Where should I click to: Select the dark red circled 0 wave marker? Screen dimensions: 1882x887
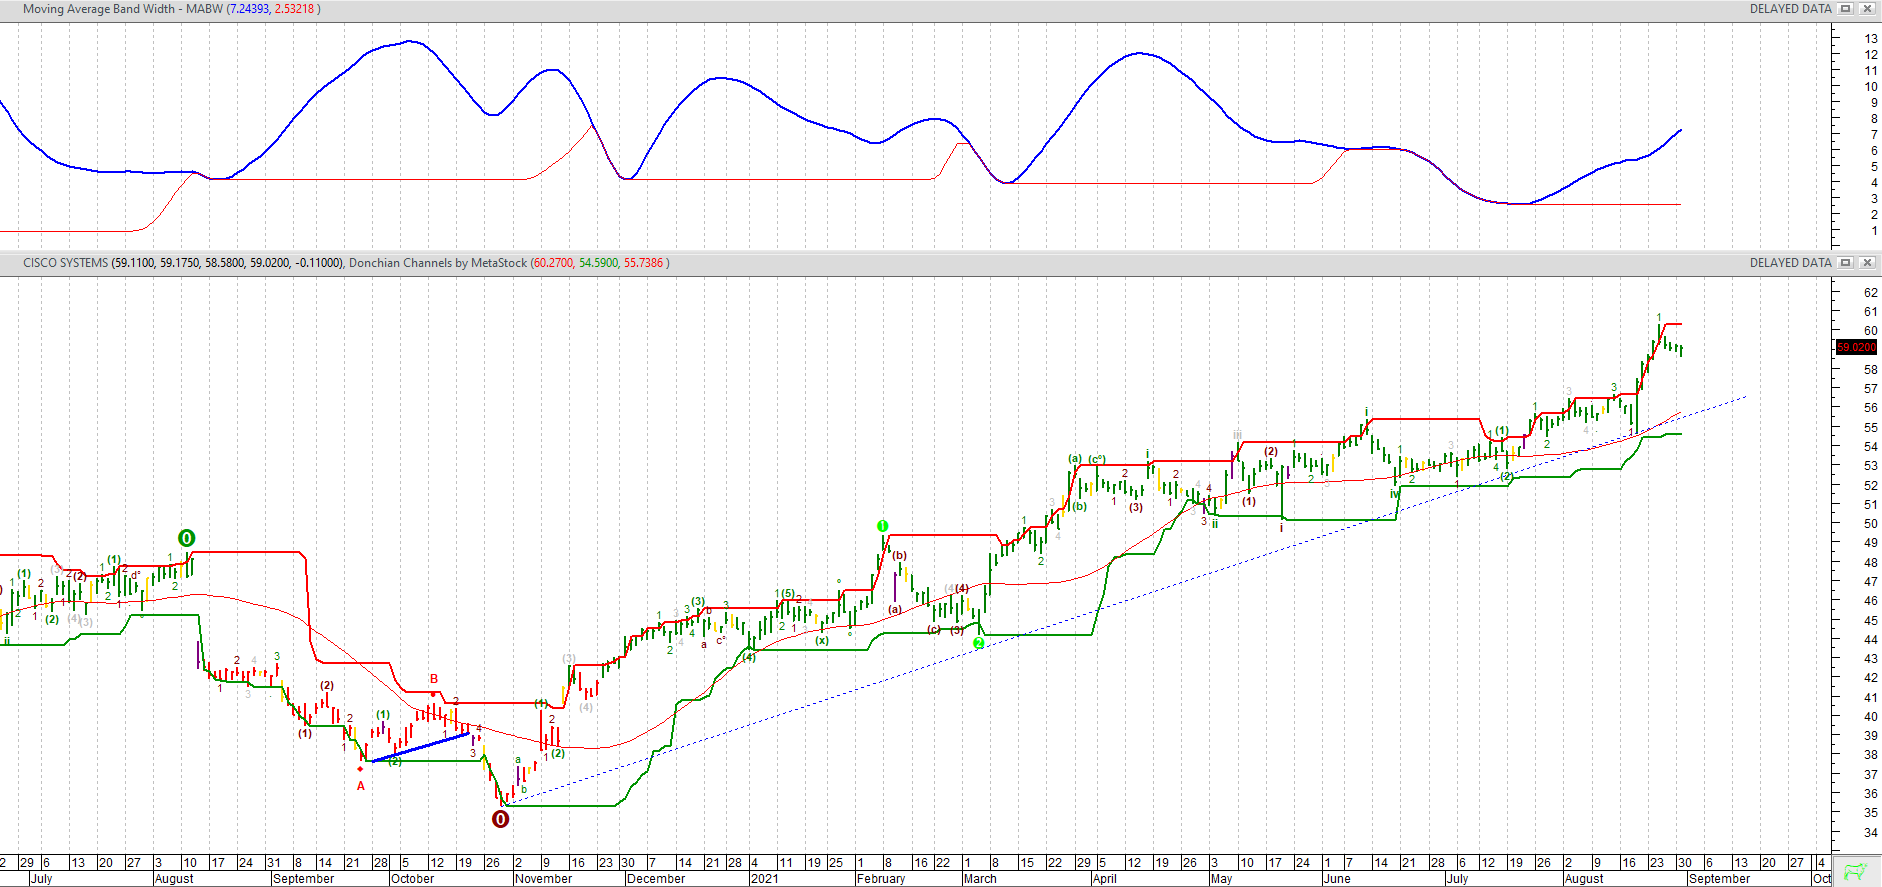(x=501, y=819)
